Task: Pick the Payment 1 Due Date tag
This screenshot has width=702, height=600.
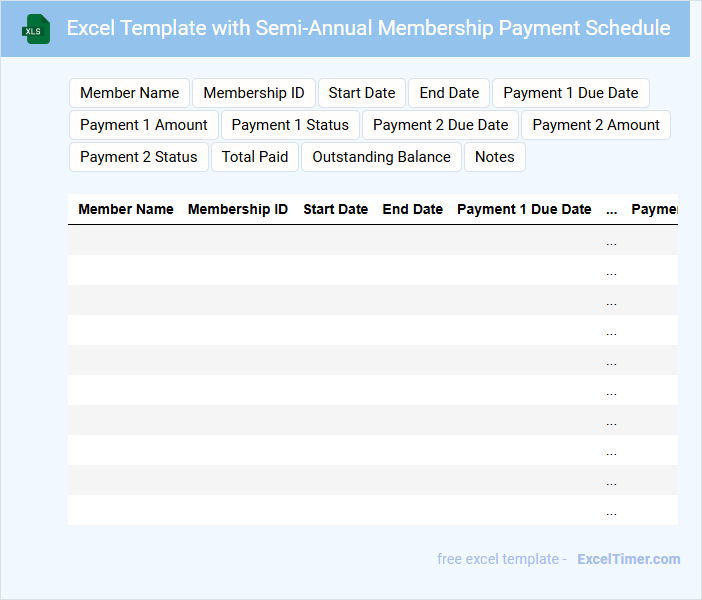Action: tap(570, 93)
